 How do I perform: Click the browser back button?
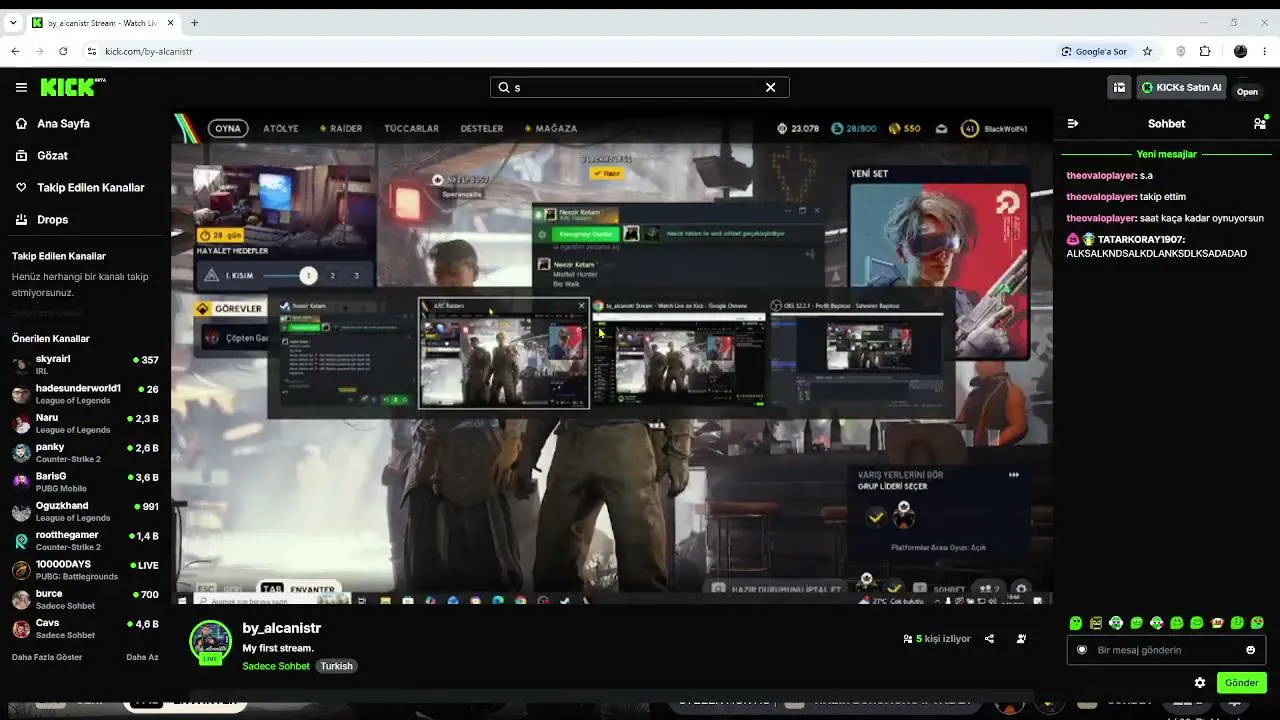click(15, 51)
